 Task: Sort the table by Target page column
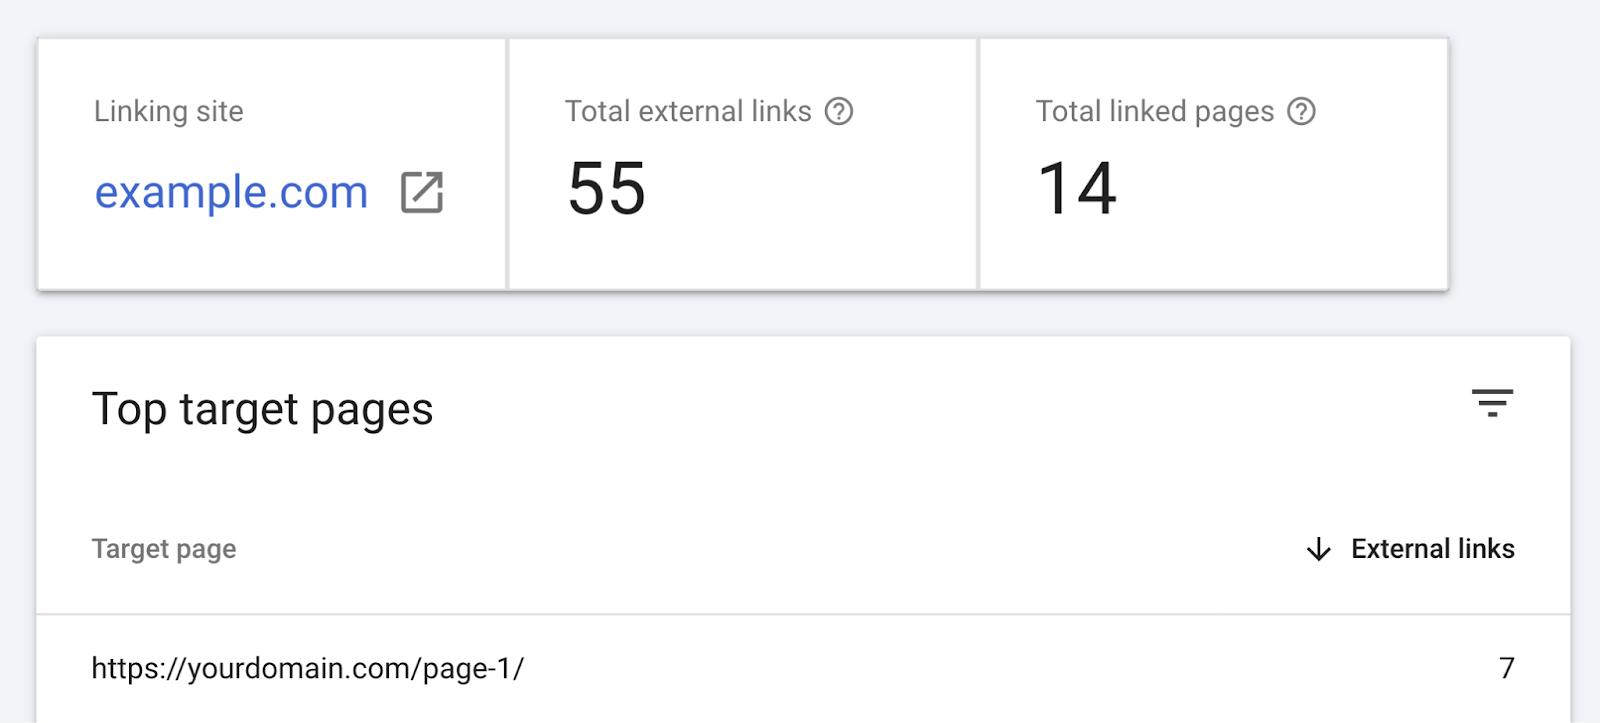164,548
